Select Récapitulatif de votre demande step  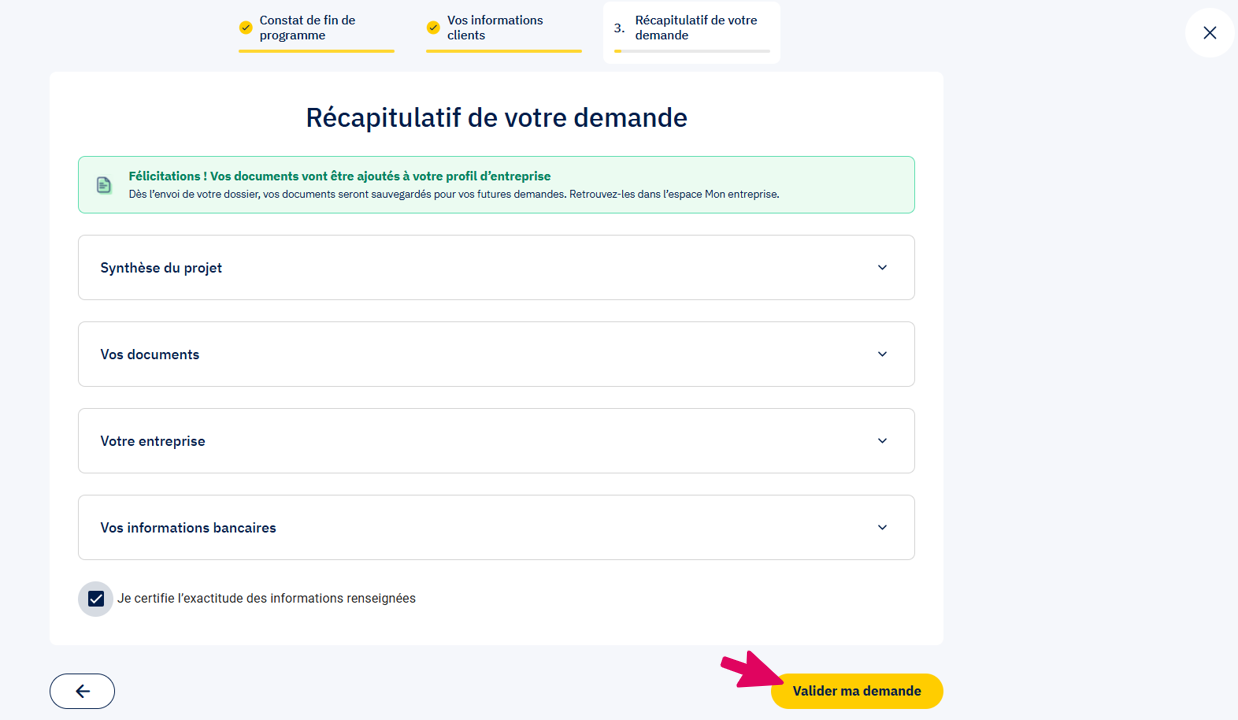tap(695, 28)
